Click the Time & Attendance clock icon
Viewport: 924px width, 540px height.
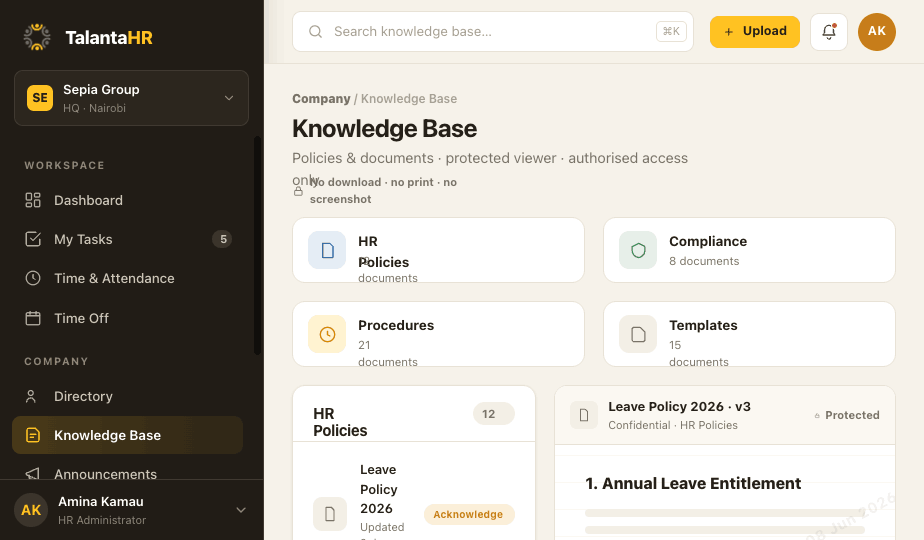click(33, 278)
